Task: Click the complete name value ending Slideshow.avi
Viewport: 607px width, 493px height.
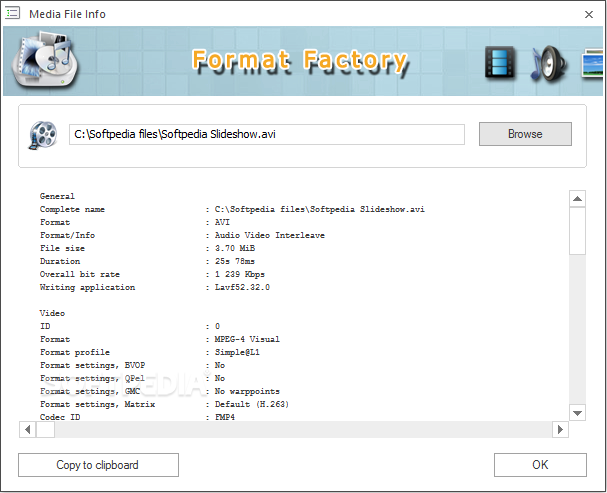Action: coord(320,209)
